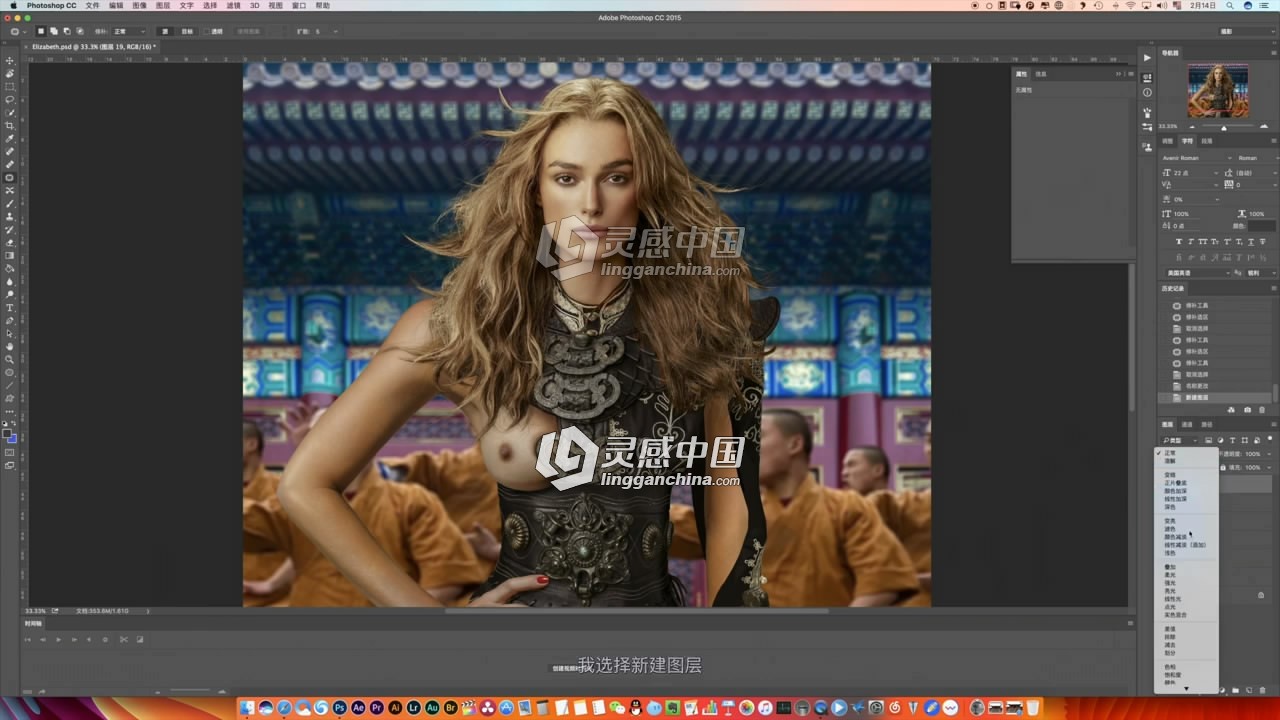Filter layers by type (T) icon
The image size is (1280, 720).
pos(1232,440)
